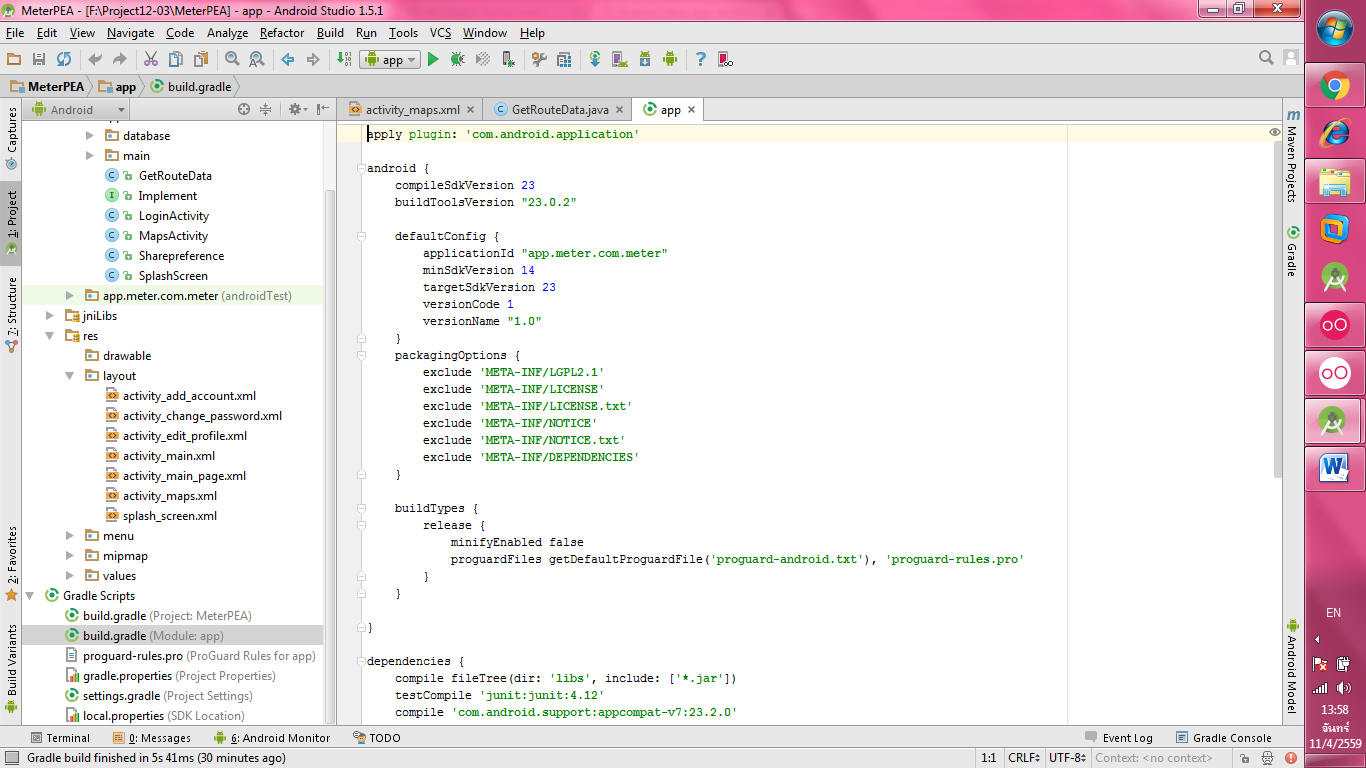Click the Save All icon
Screen dimensions: 1366x768
point(39,60)
